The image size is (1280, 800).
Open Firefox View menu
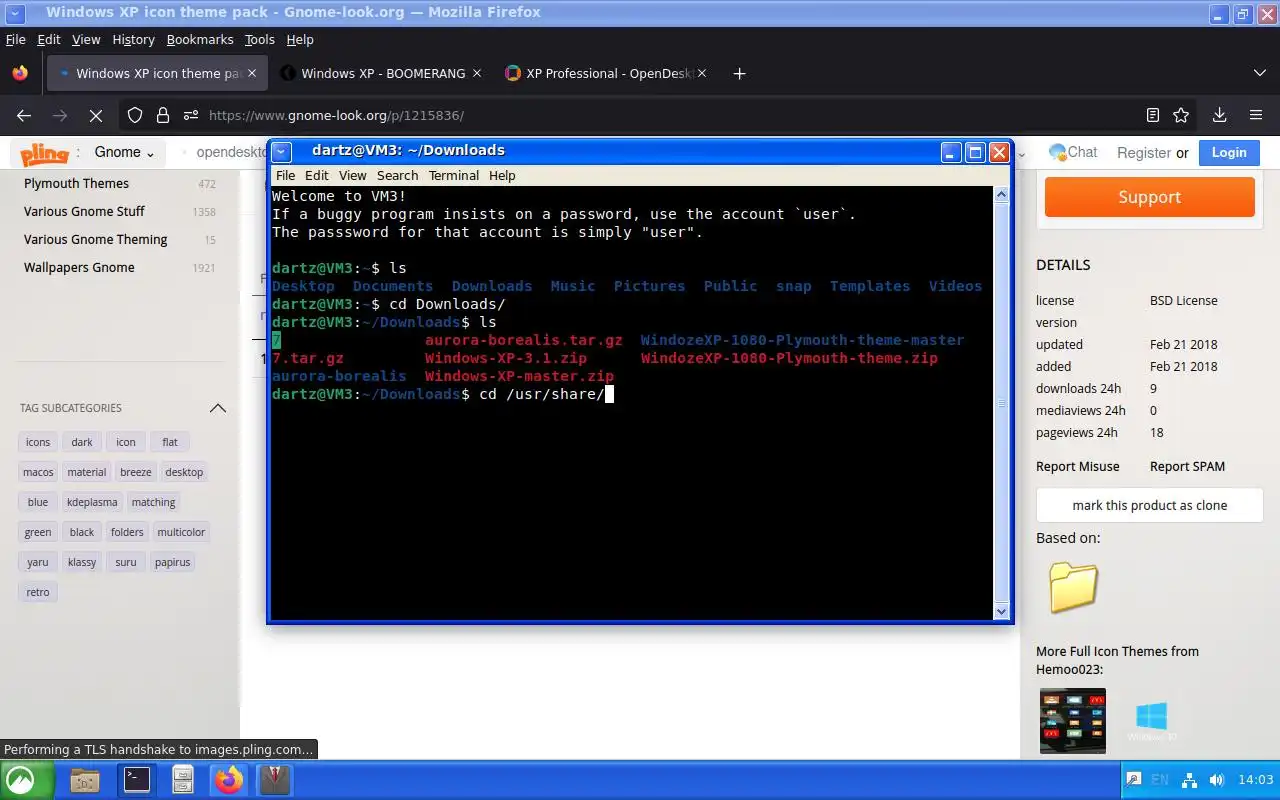(x=86, y=39)
